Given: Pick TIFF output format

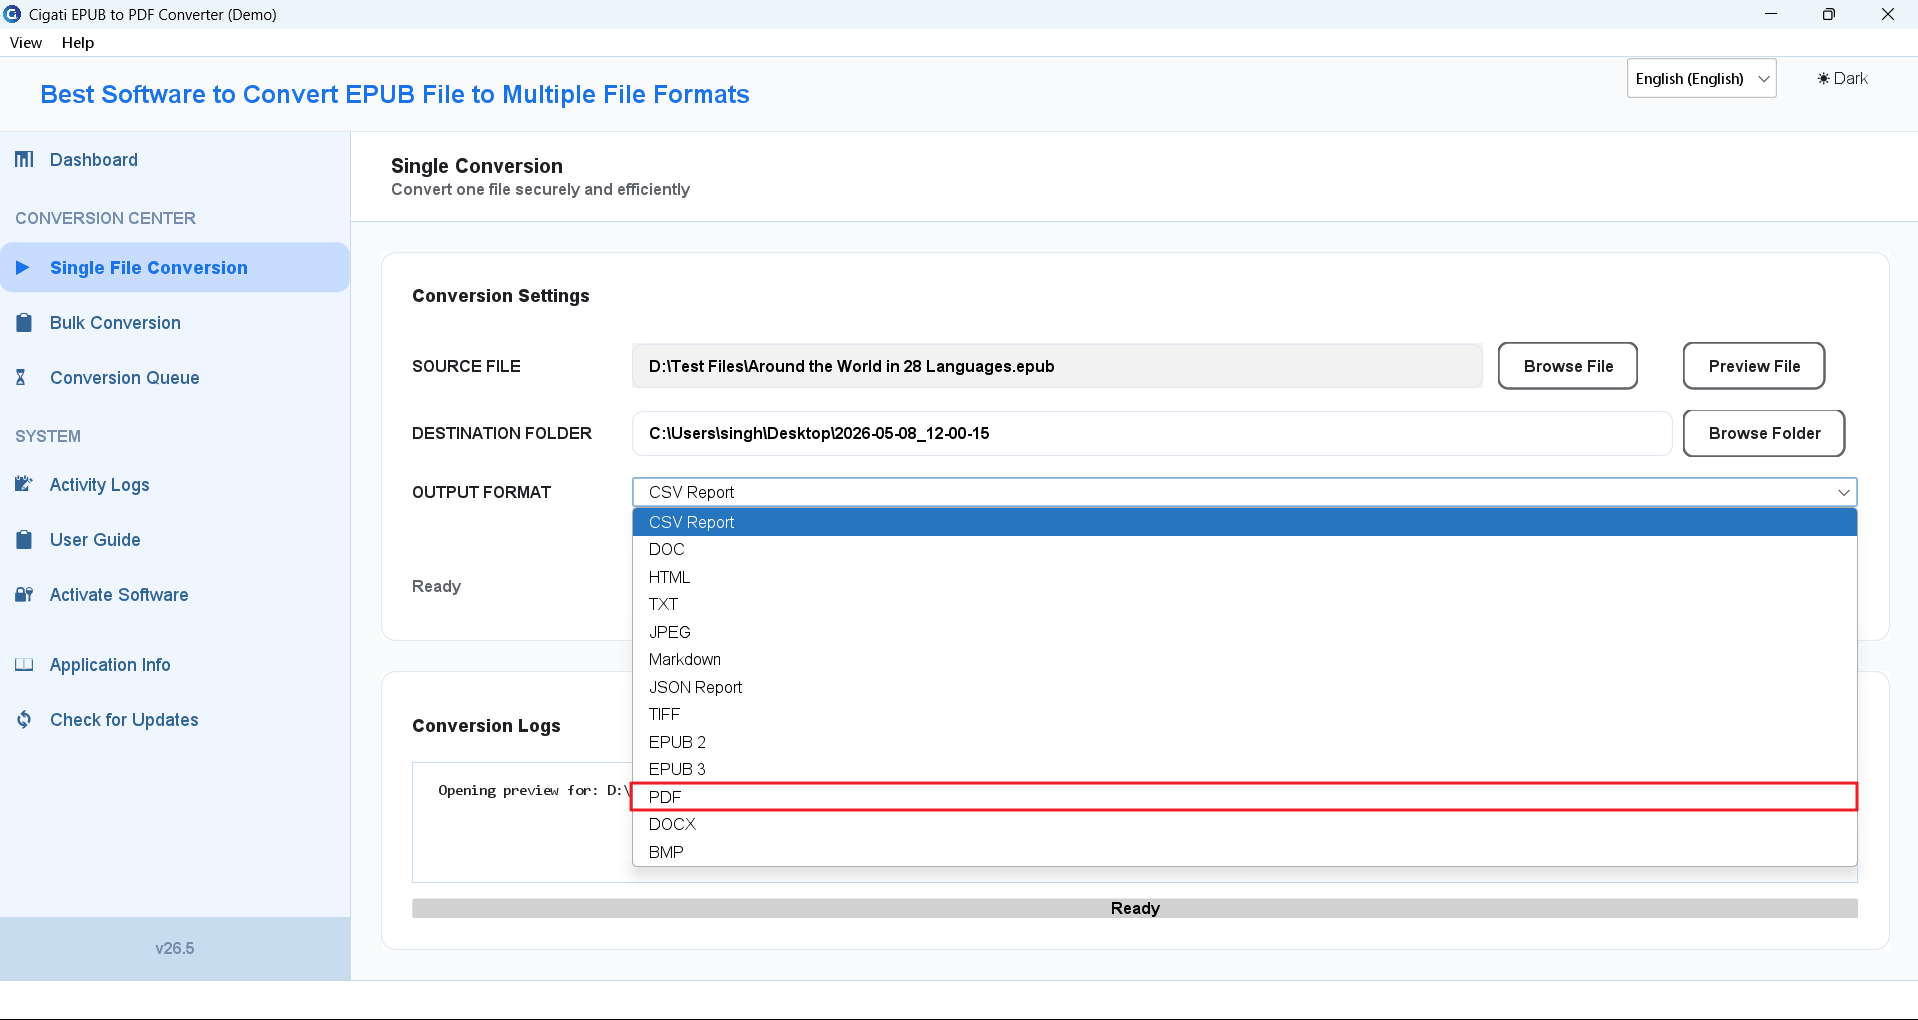Looking at the screenshot, I should point(1244,715).
